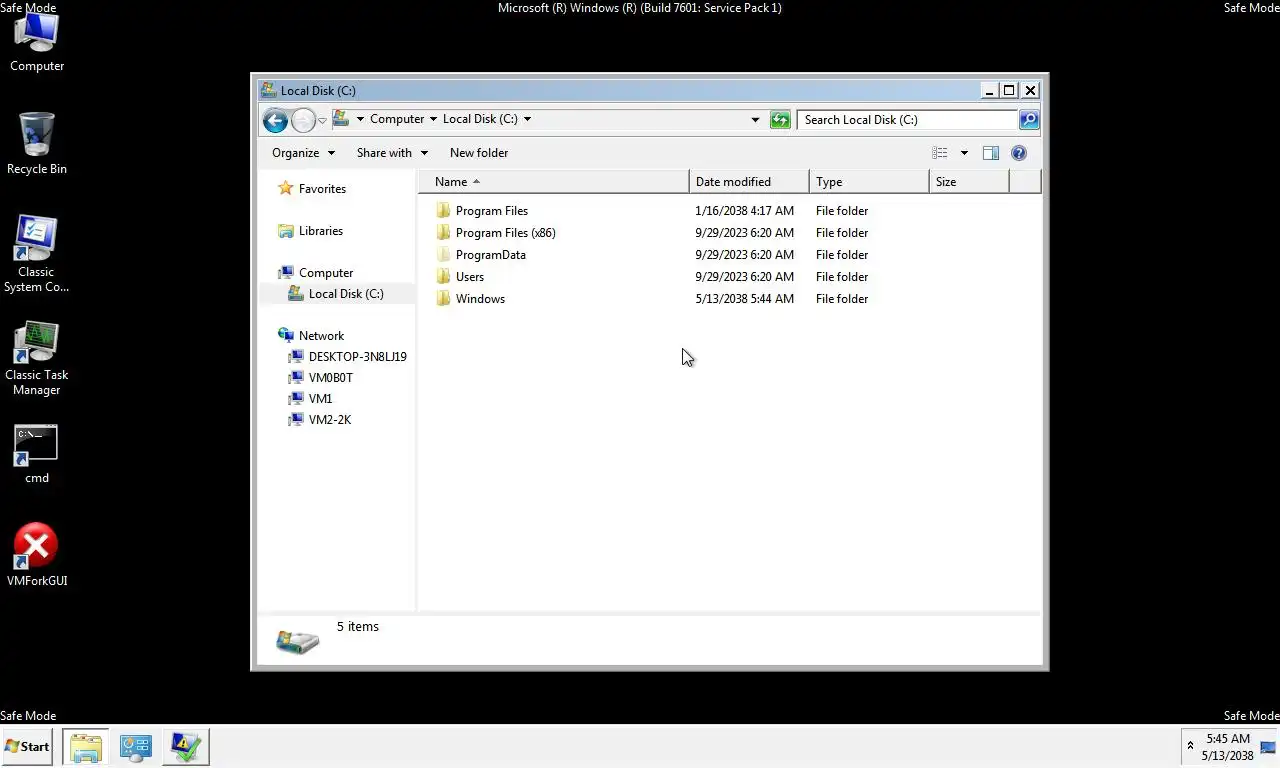Click the Explorer Forward arrow button
Viewport: 1280px width, 768px height.
[303, 120]
